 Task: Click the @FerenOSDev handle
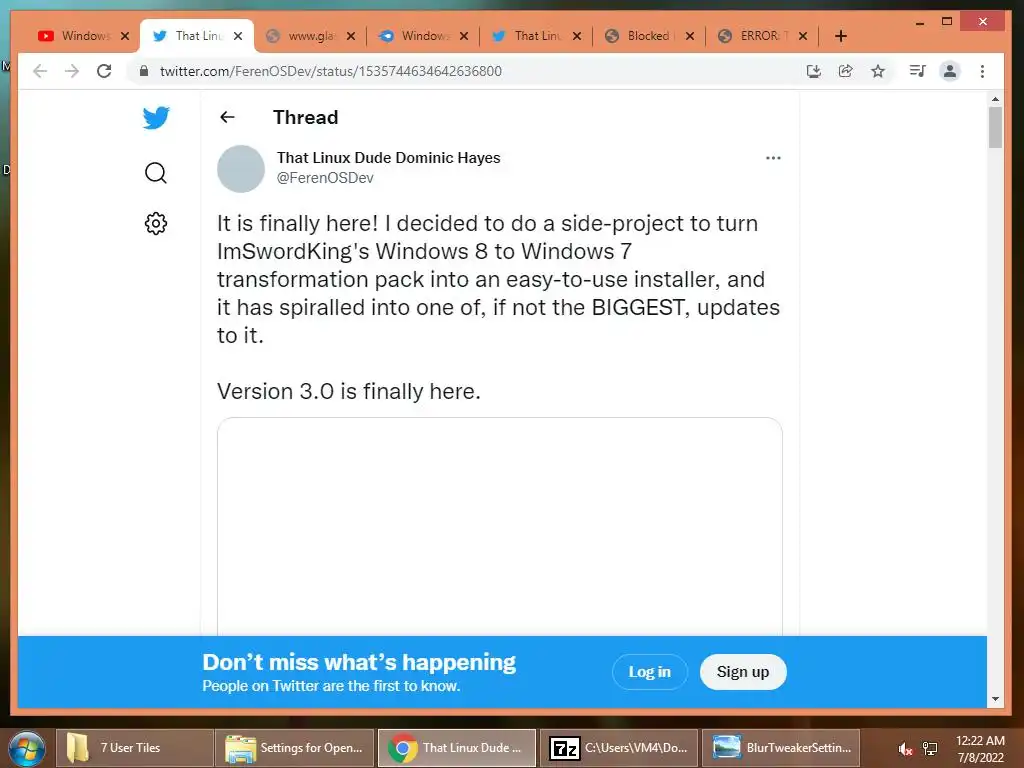click(325, 178)
